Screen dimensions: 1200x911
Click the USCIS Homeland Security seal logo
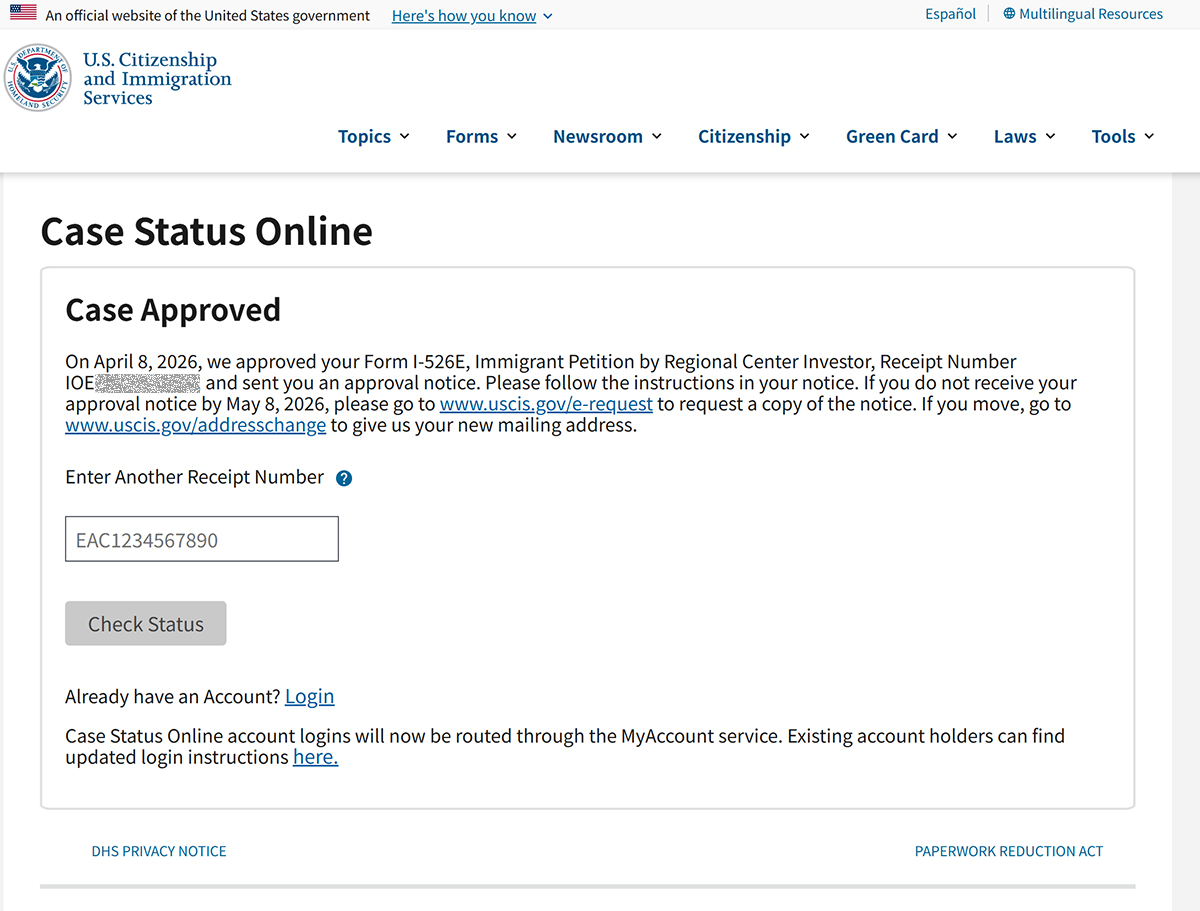tap(38, 78)
